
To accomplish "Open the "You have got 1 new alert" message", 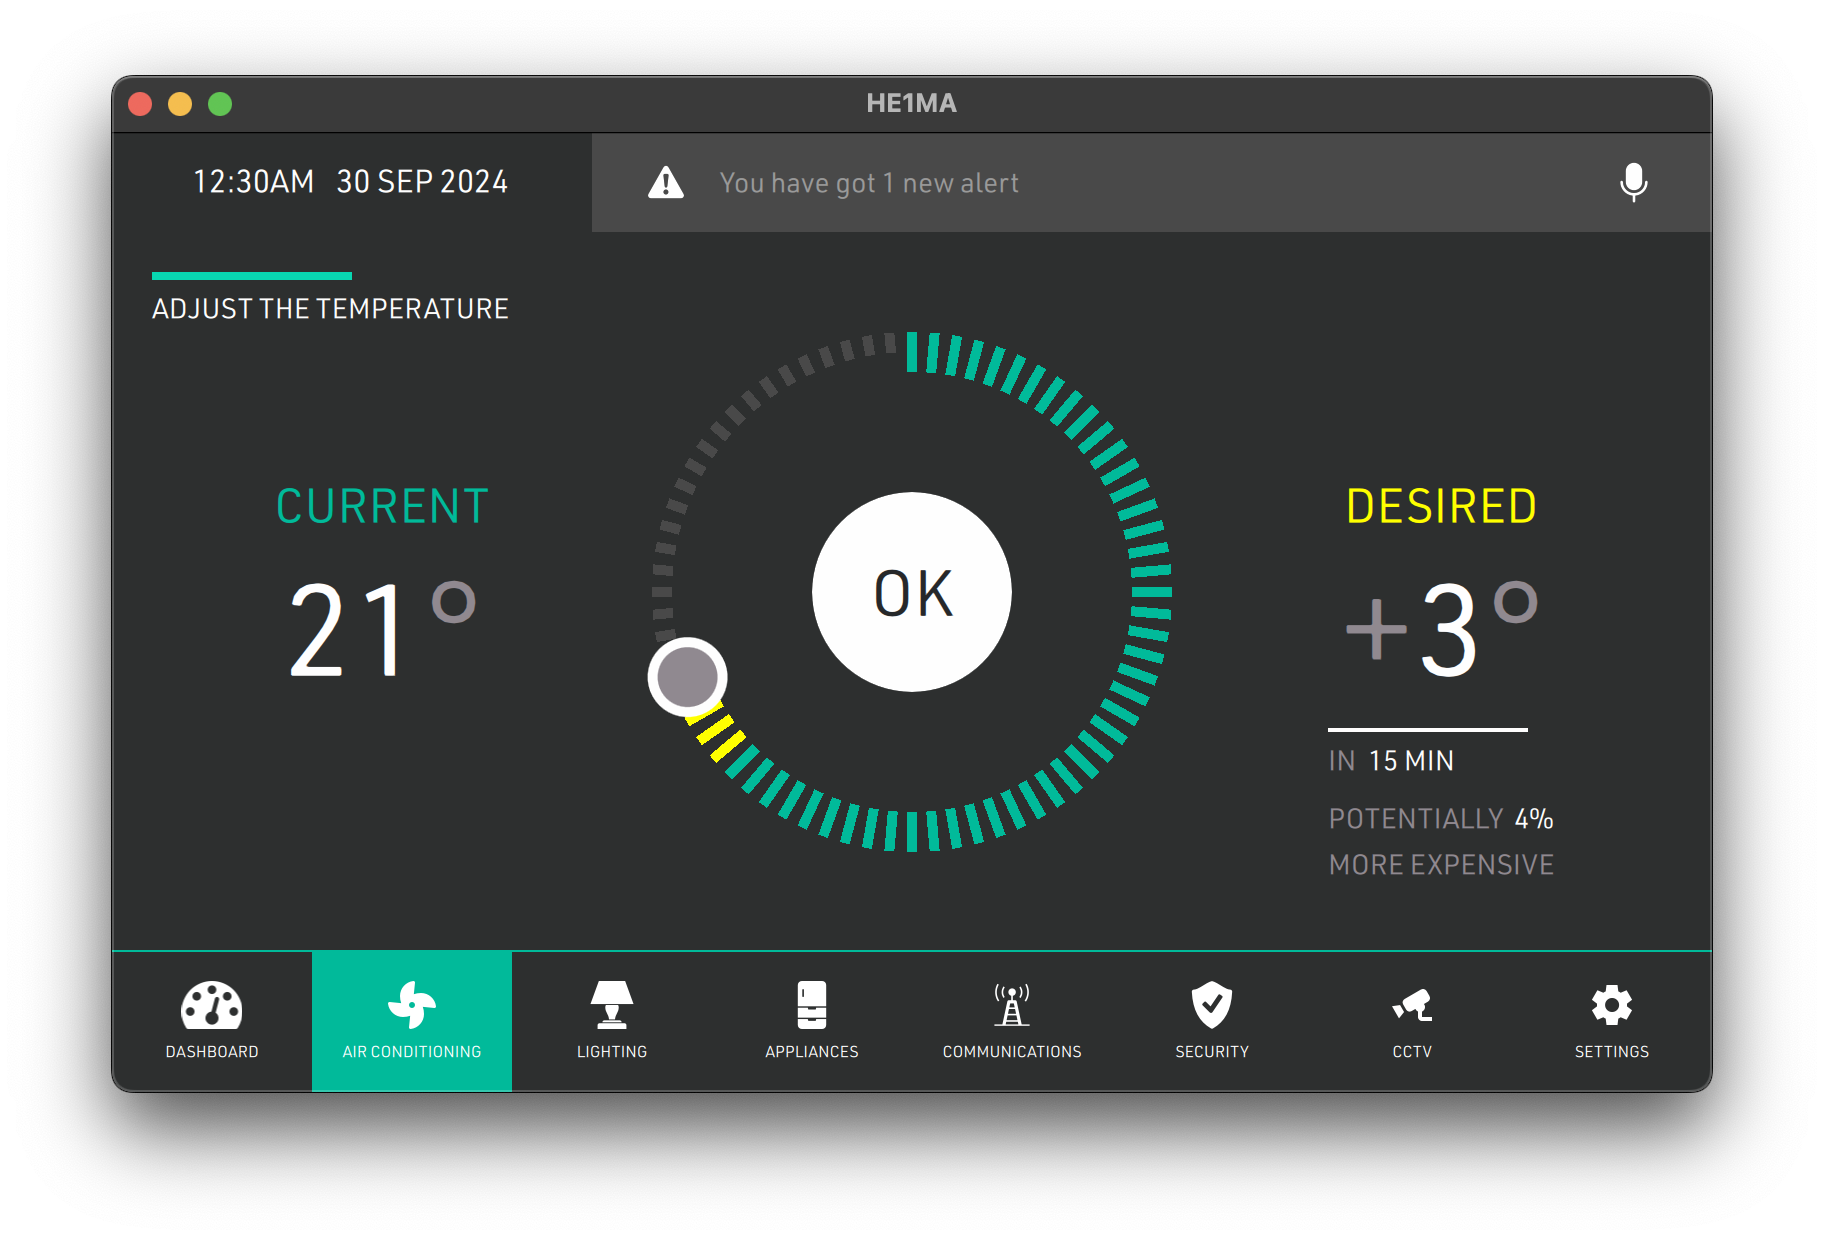I will 868,183.
